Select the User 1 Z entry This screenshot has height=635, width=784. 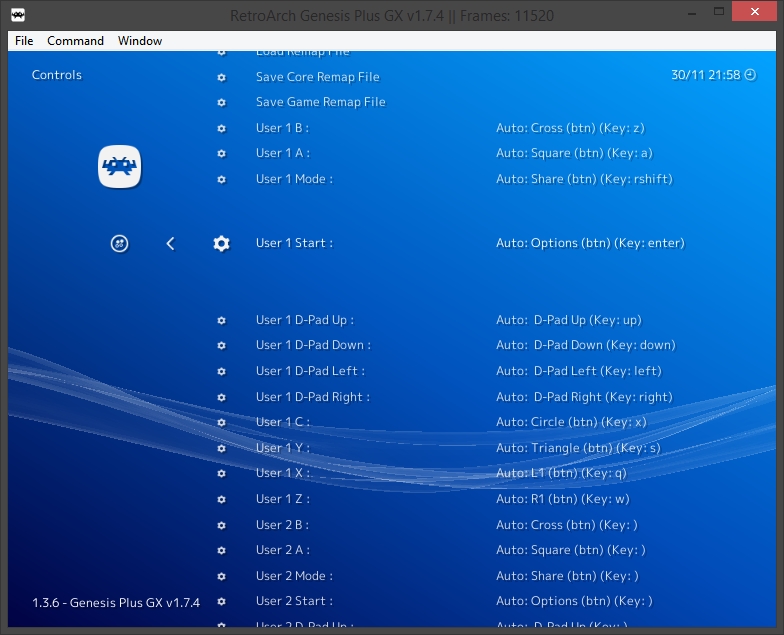click(x=283, y=499)
